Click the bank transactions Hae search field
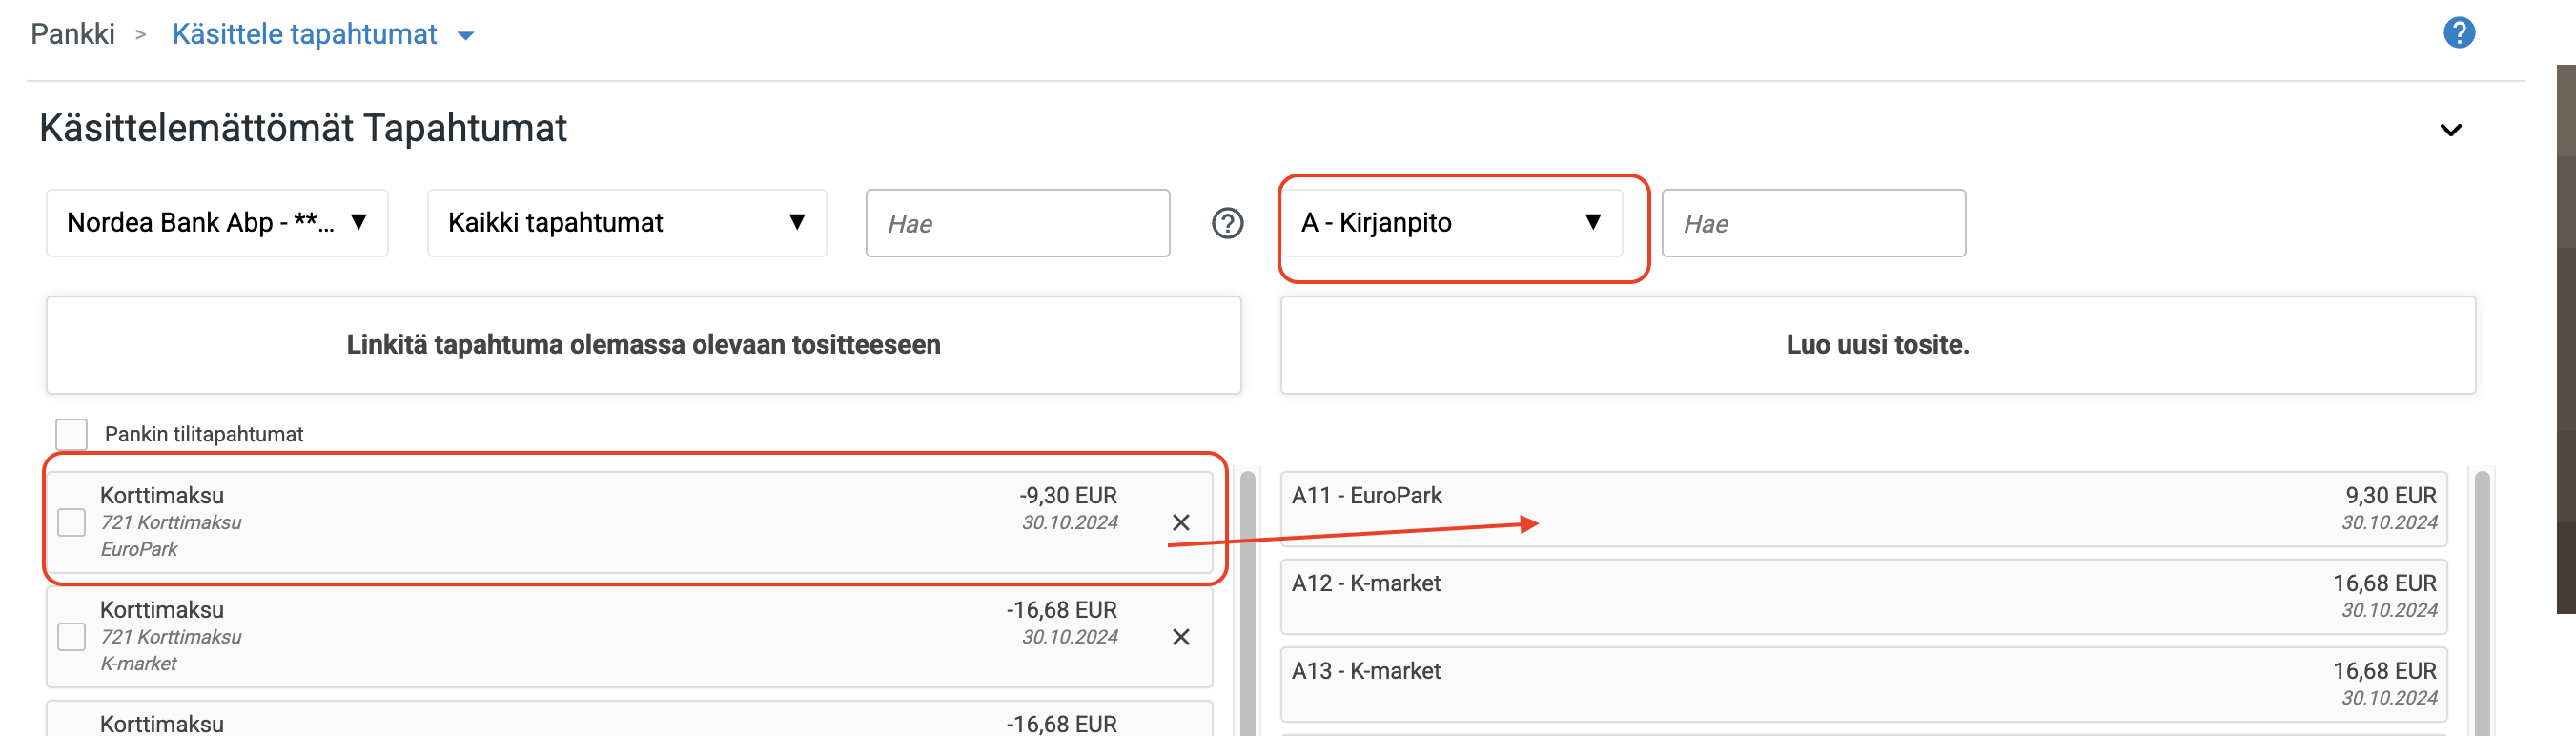Screen dimensions: 2576x736 click(x=1017, y=223)
